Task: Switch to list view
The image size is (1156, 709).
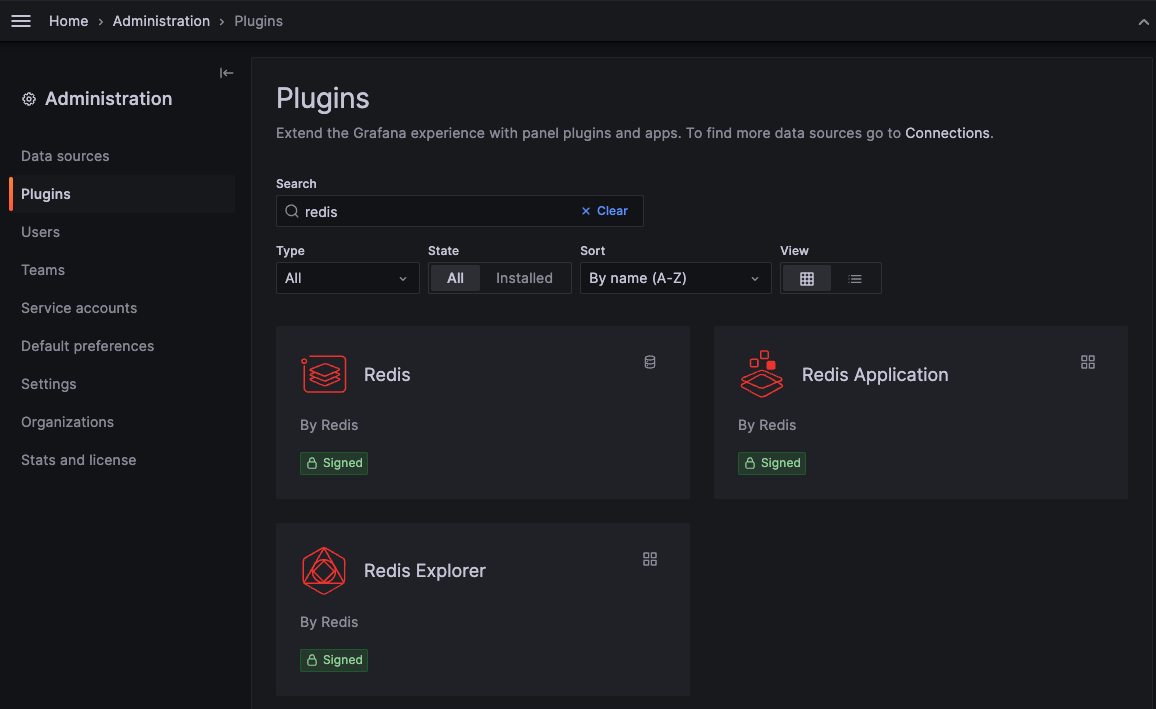Action: (x=855, y=279)
